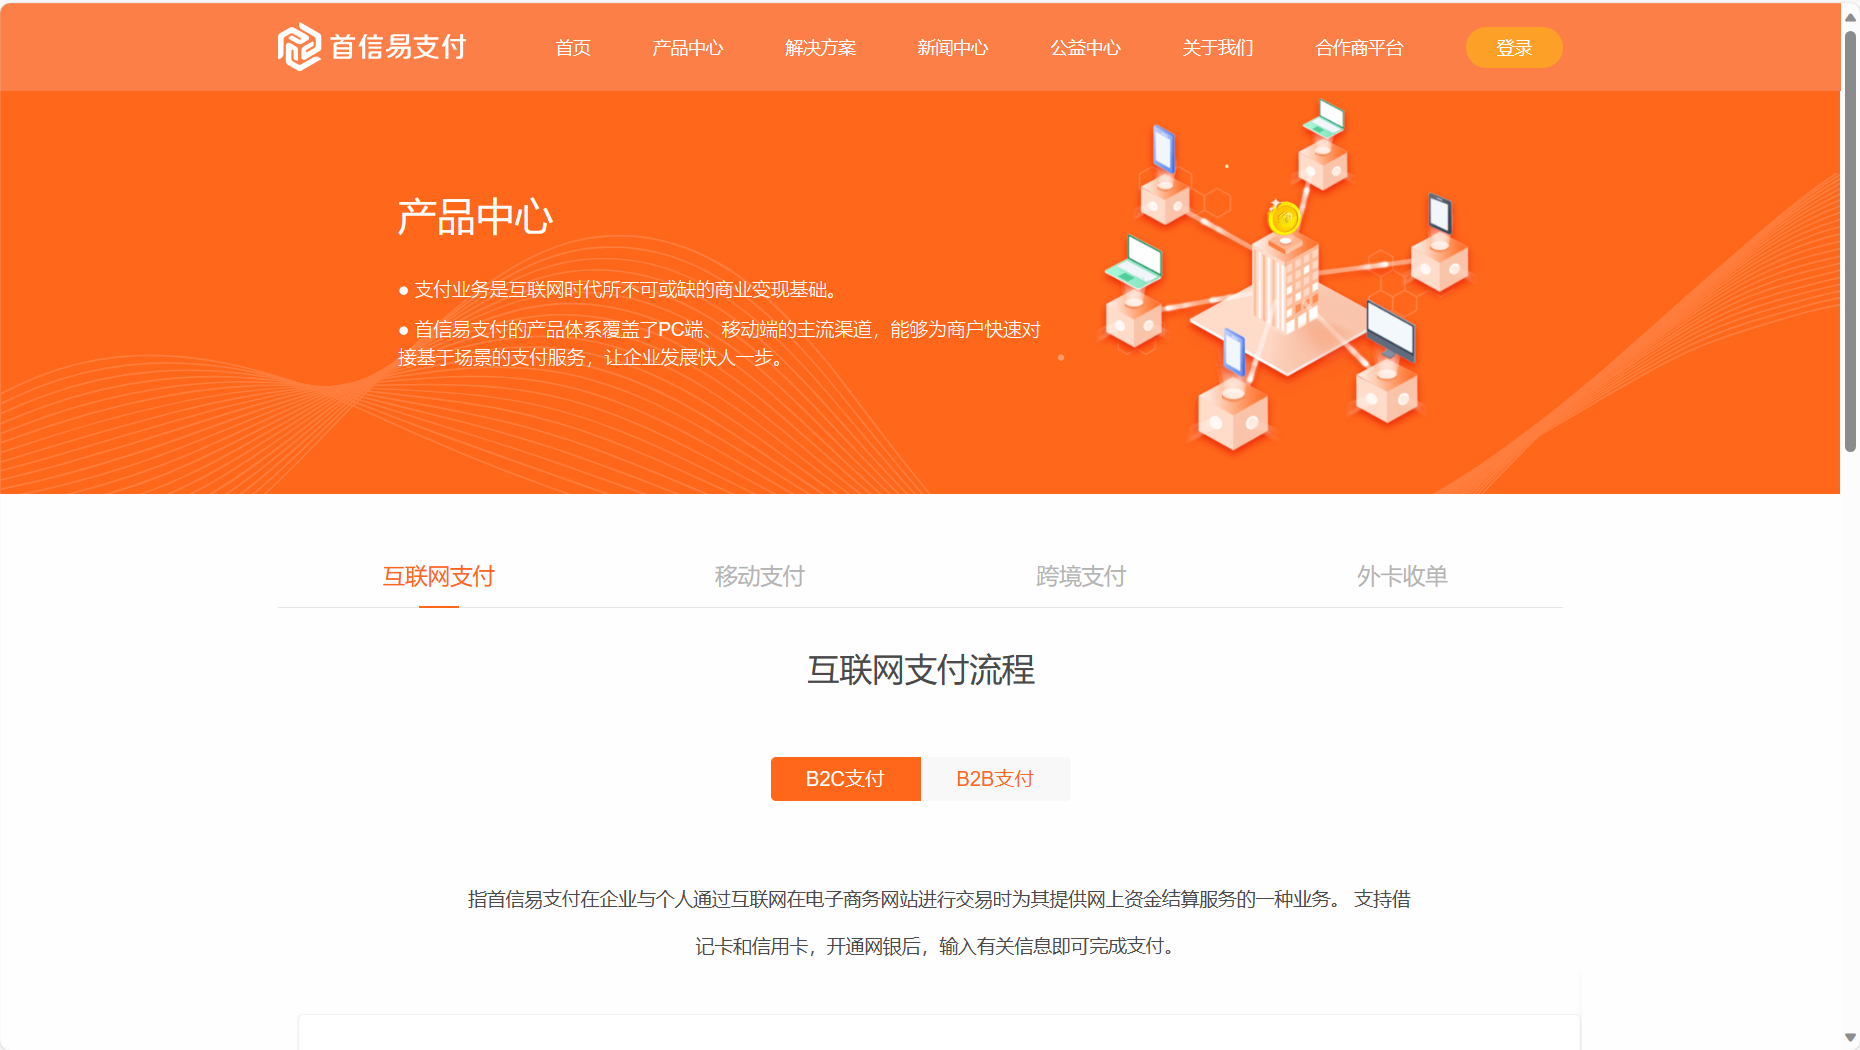Click the 互联网支付流程 heading

tap(921, 670)
